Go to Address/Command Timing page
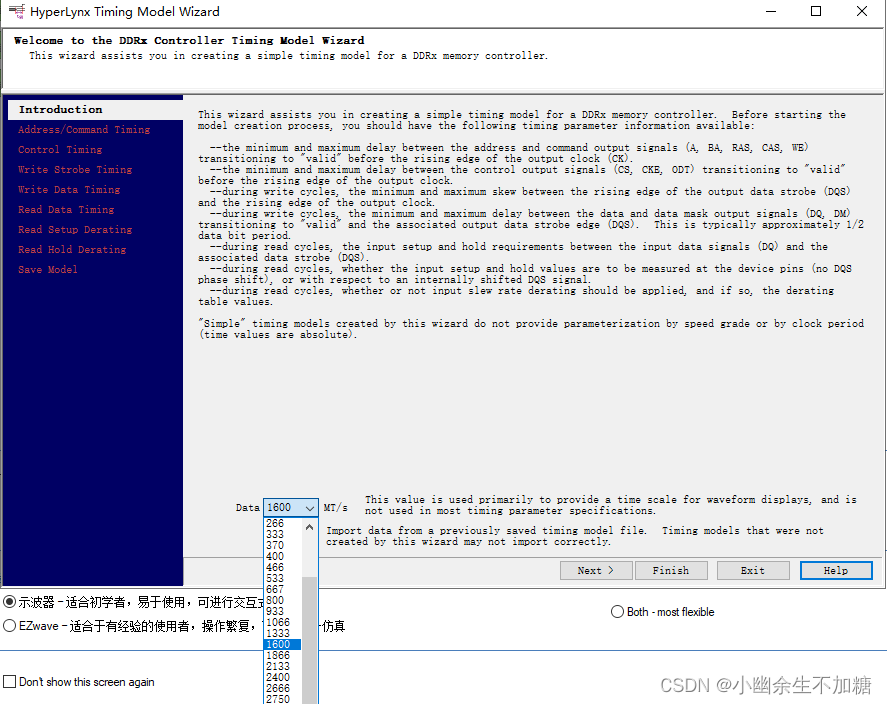Viewport: 887px width, 704px height. pyautogui.click(x=84, y=129)
